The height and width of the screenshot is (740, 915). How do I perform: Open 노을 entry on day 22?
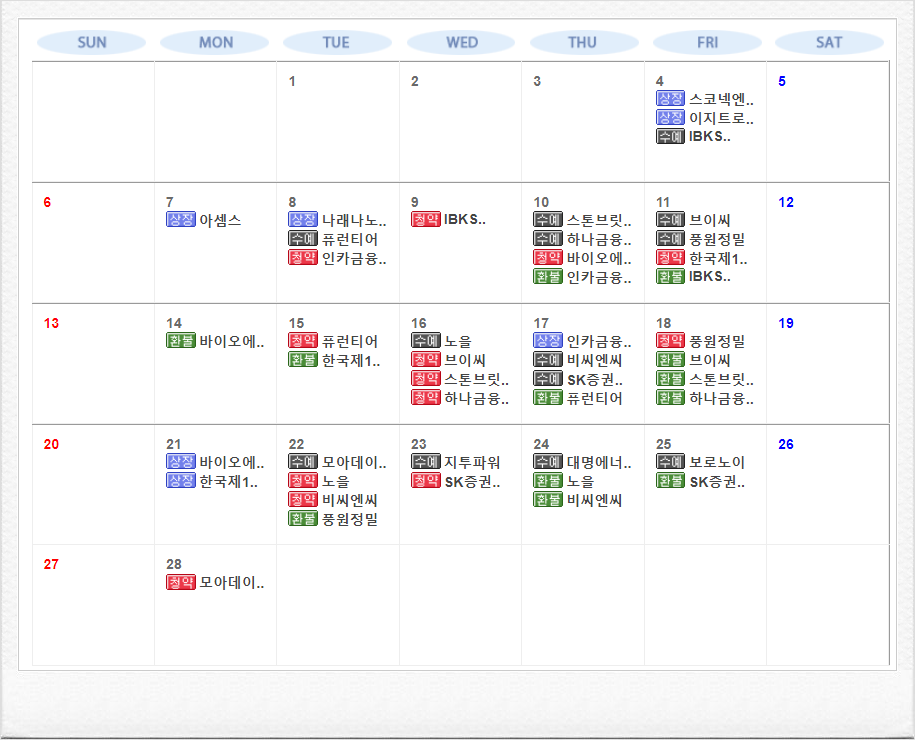pyautogui.click(x=336, y=481)
